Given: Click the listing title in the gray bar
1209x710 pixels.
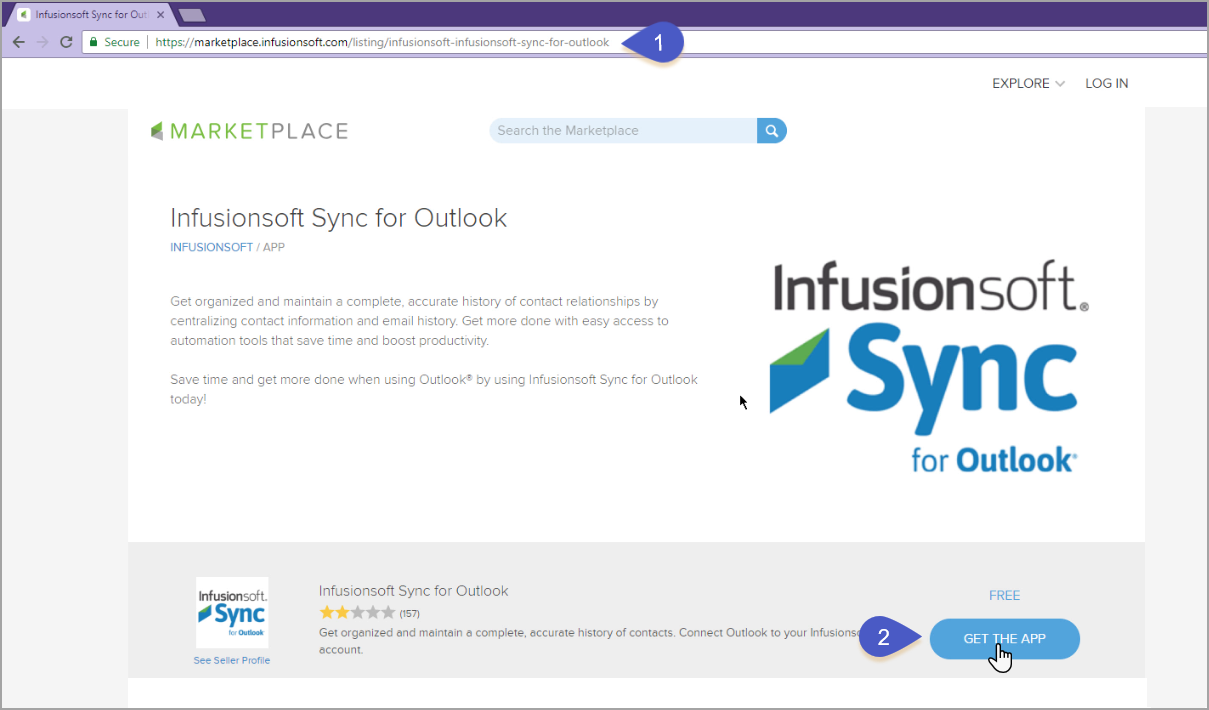Looking at the screenshot, I should [x=413, y=591].
